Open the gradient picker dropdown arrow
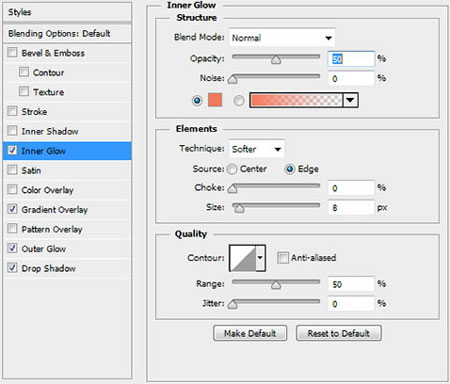This screenshot has height=384, width=450. point(350,100)
